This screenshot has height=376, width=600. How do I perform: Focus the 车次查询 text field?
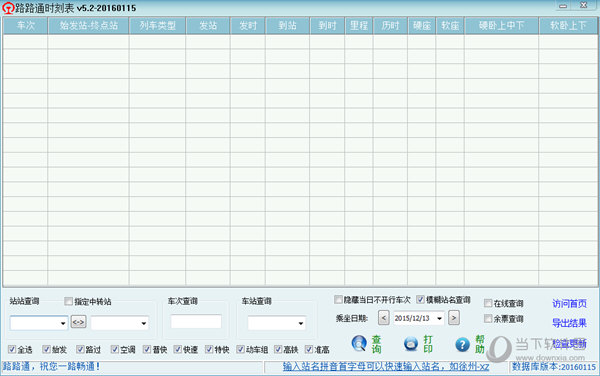point(196,321)
